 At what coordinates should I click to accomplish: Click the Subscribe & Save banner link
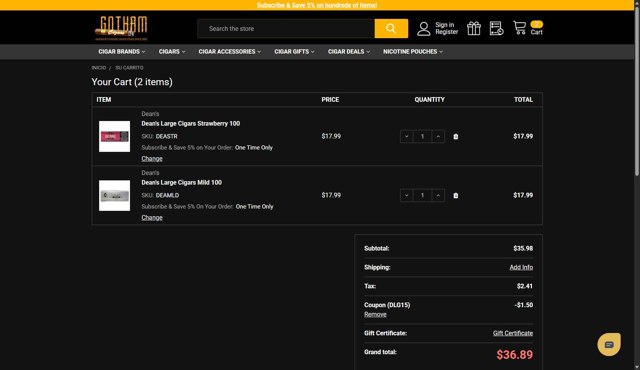coord(317,5)
